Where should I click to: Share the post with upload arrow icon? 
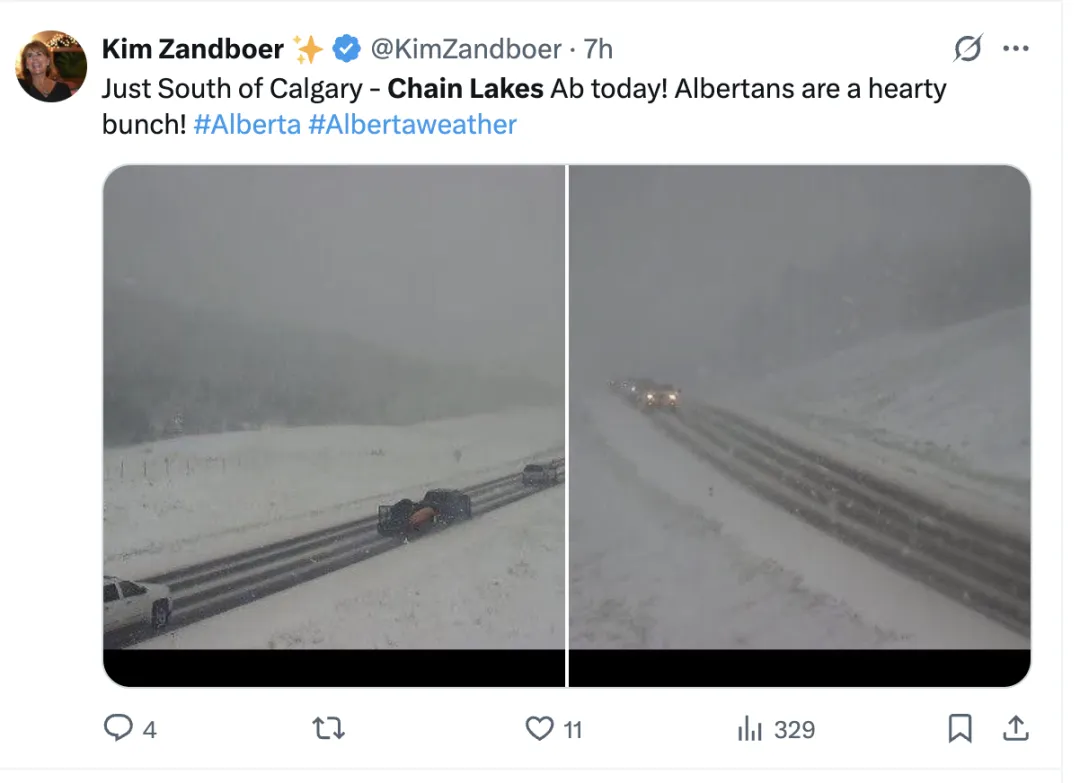click(x=1016, y=728)
